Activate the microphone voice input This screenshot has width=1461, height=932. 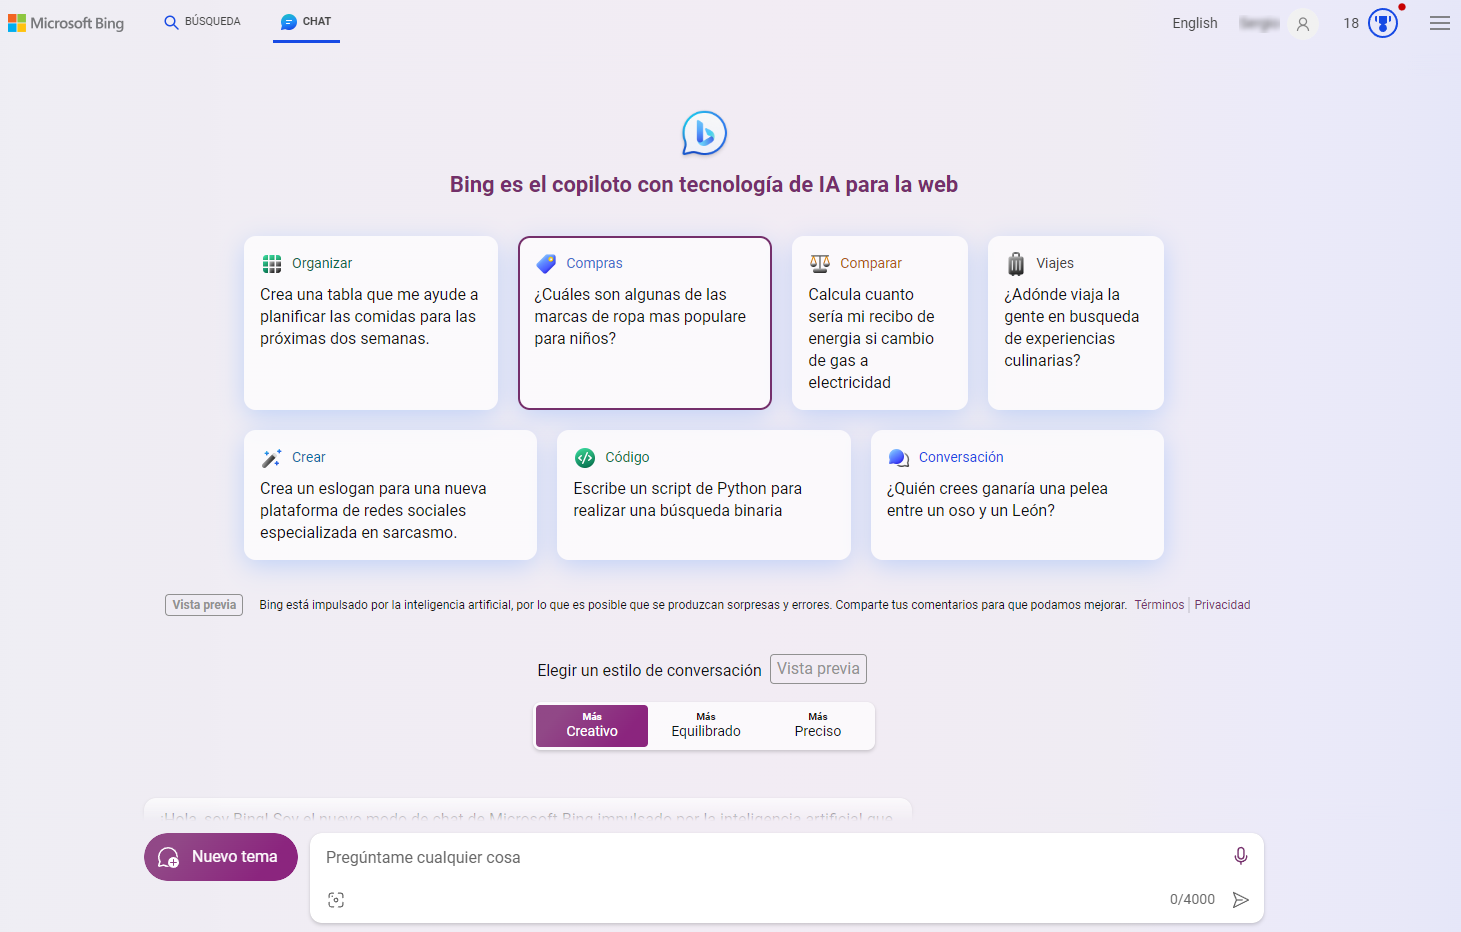coord(1241,856)
